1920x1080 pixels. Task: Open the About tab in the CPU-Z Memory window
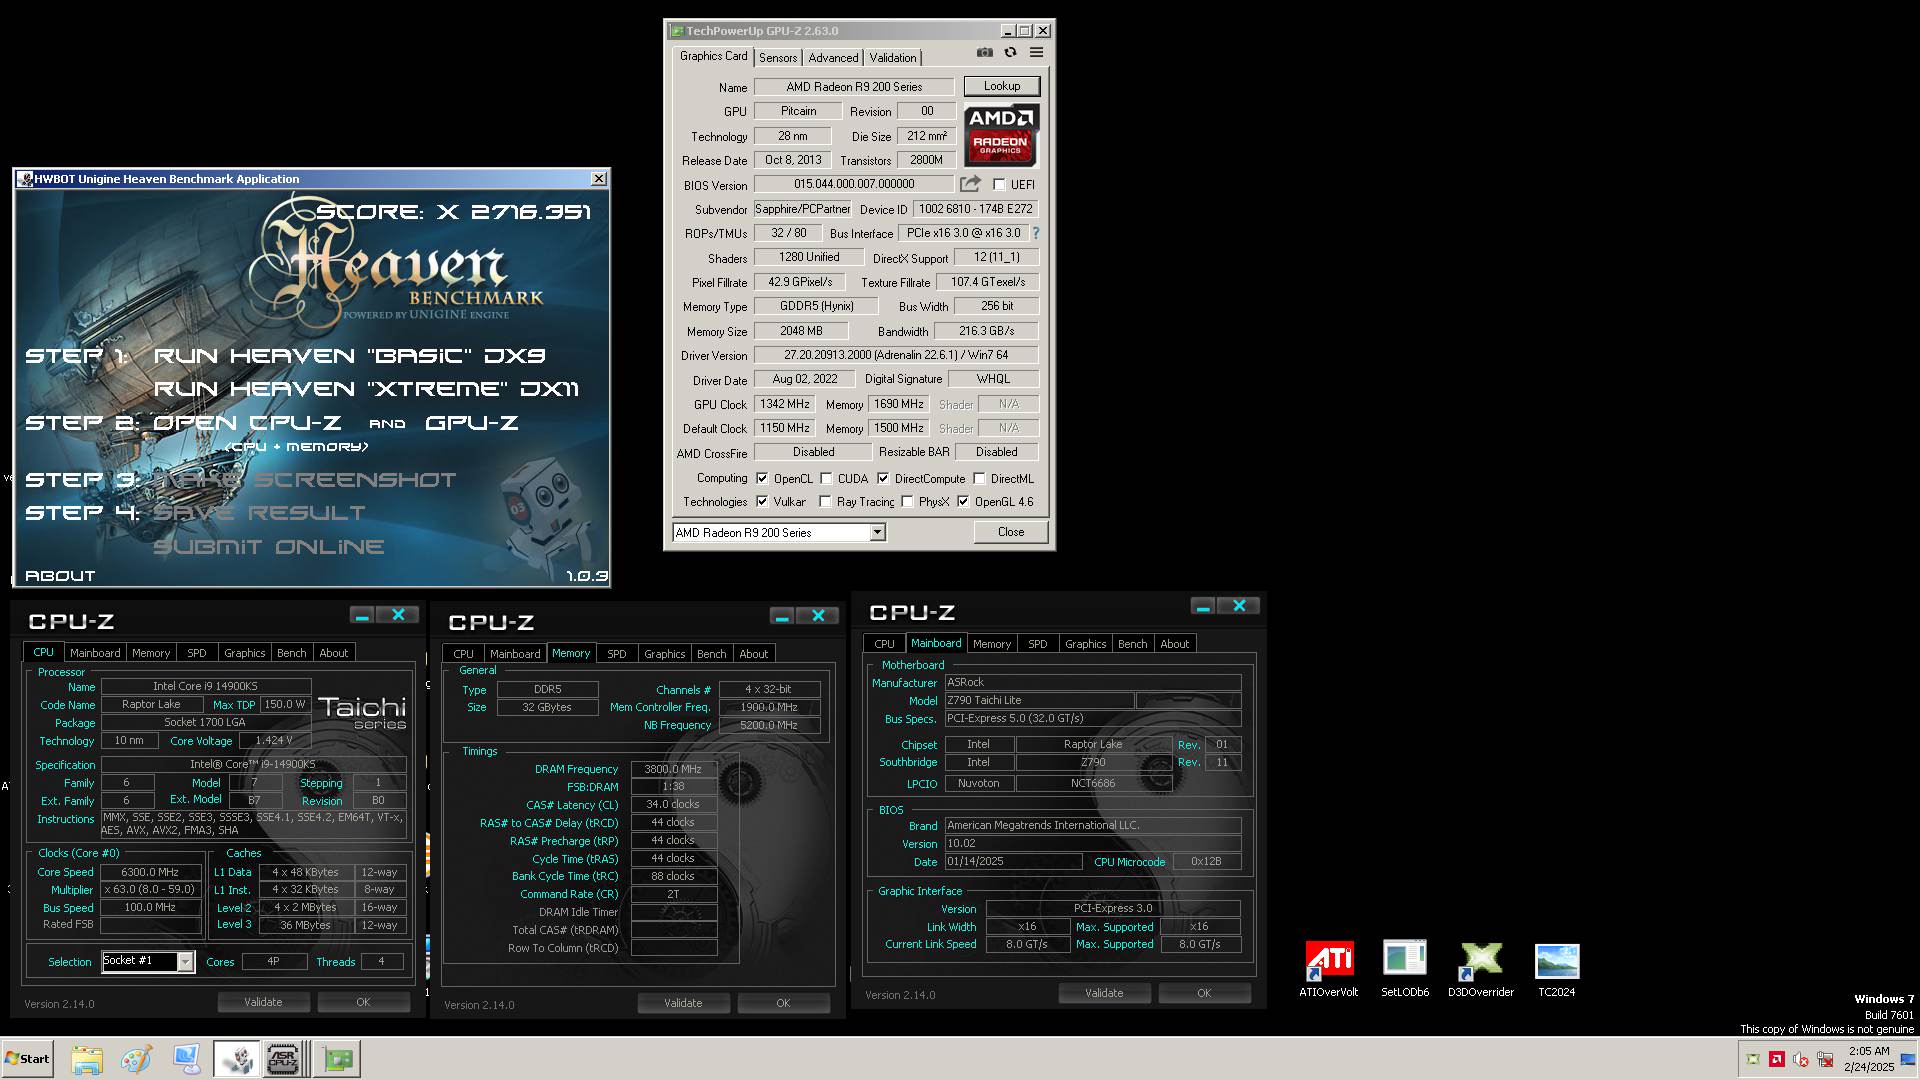(x=754, y=654)
